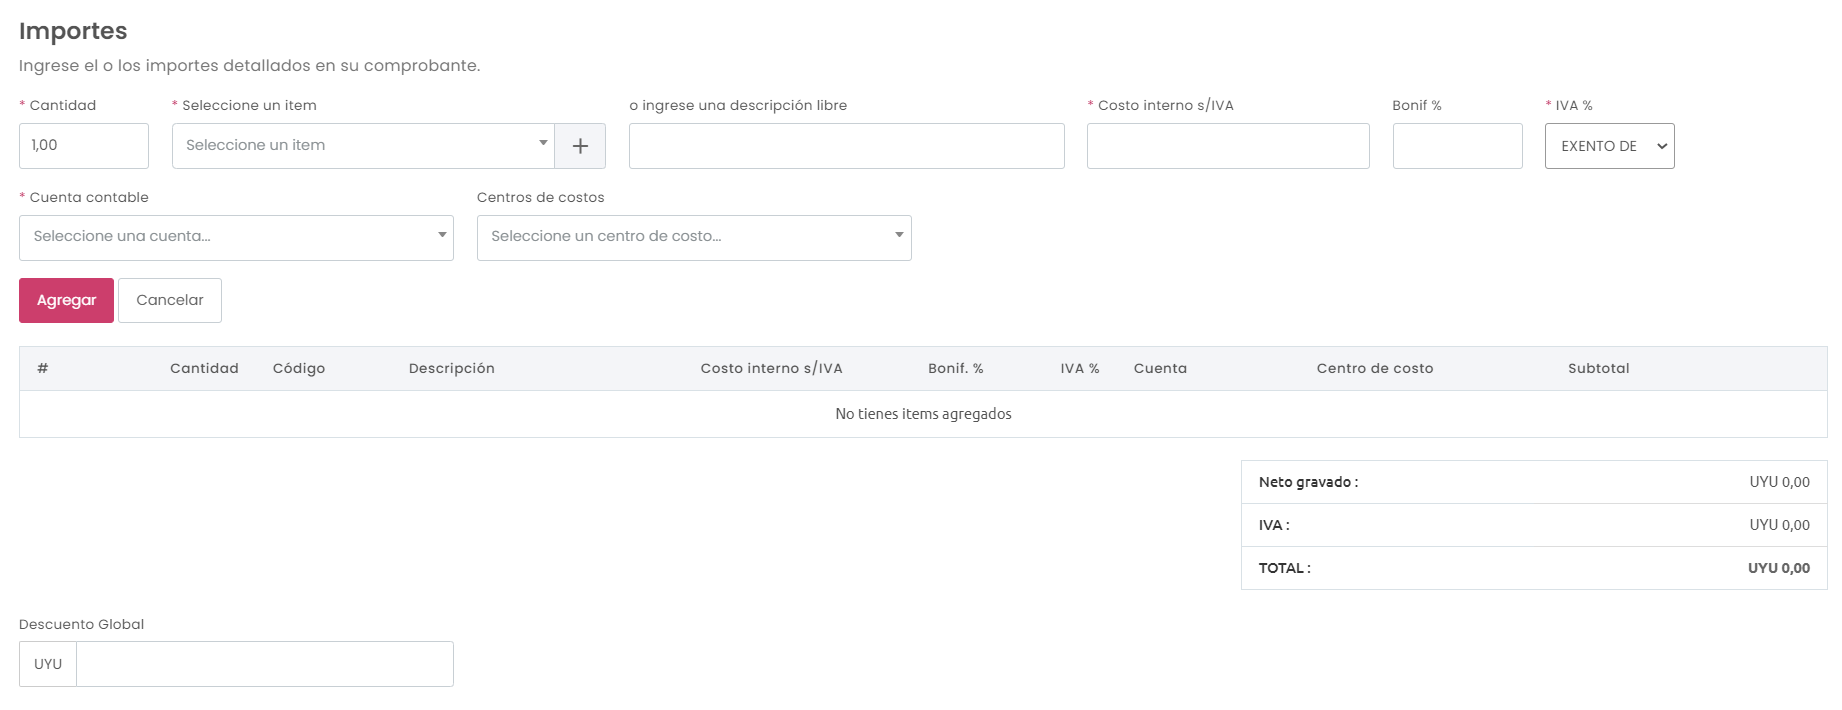Screen dimensions: 1842x710
Task: Click the 'IVA :' totals row label
Action: point(1274,525)
